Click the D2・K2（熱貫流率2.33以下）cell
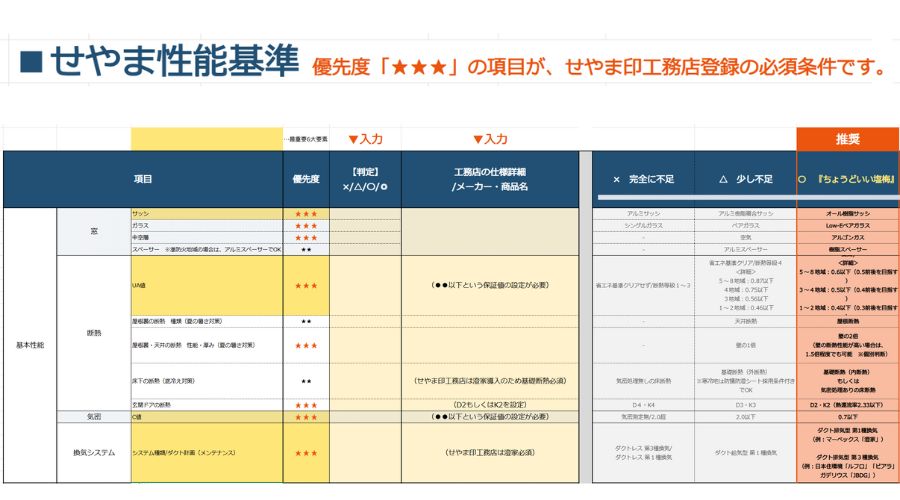The image size is (900, 500). point(848,405)
